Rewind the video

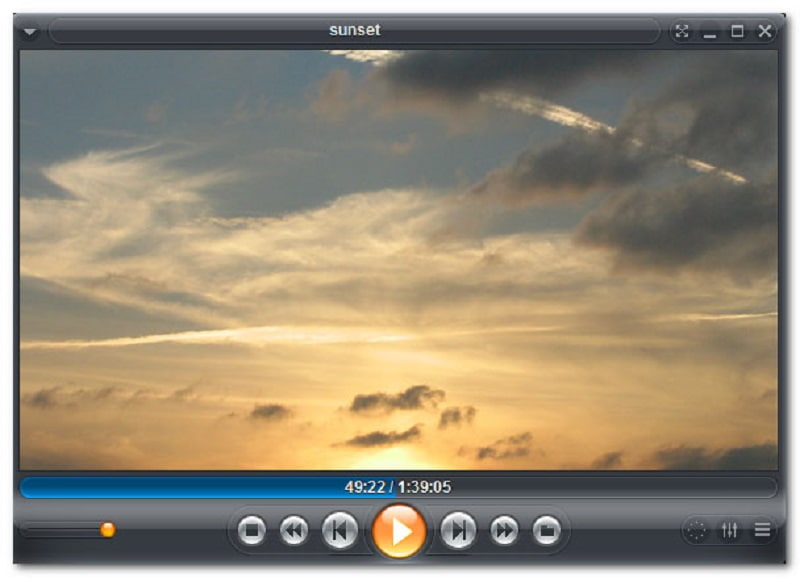point(294,531)
